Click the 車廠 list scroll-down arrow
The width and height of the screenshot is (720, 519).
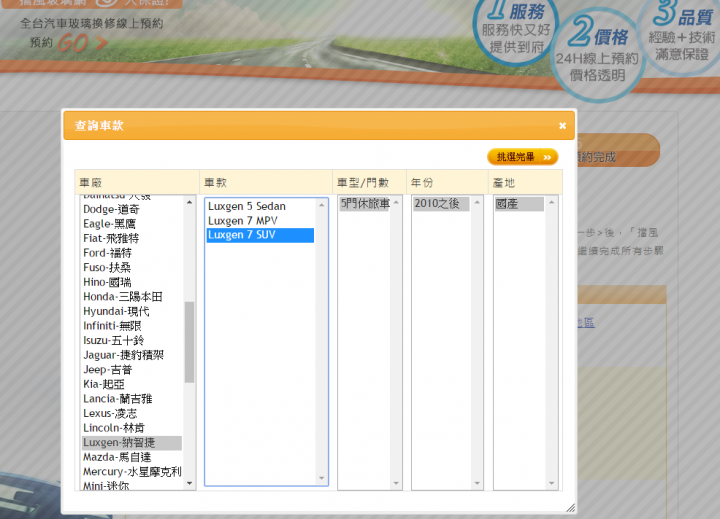[190, 483]
